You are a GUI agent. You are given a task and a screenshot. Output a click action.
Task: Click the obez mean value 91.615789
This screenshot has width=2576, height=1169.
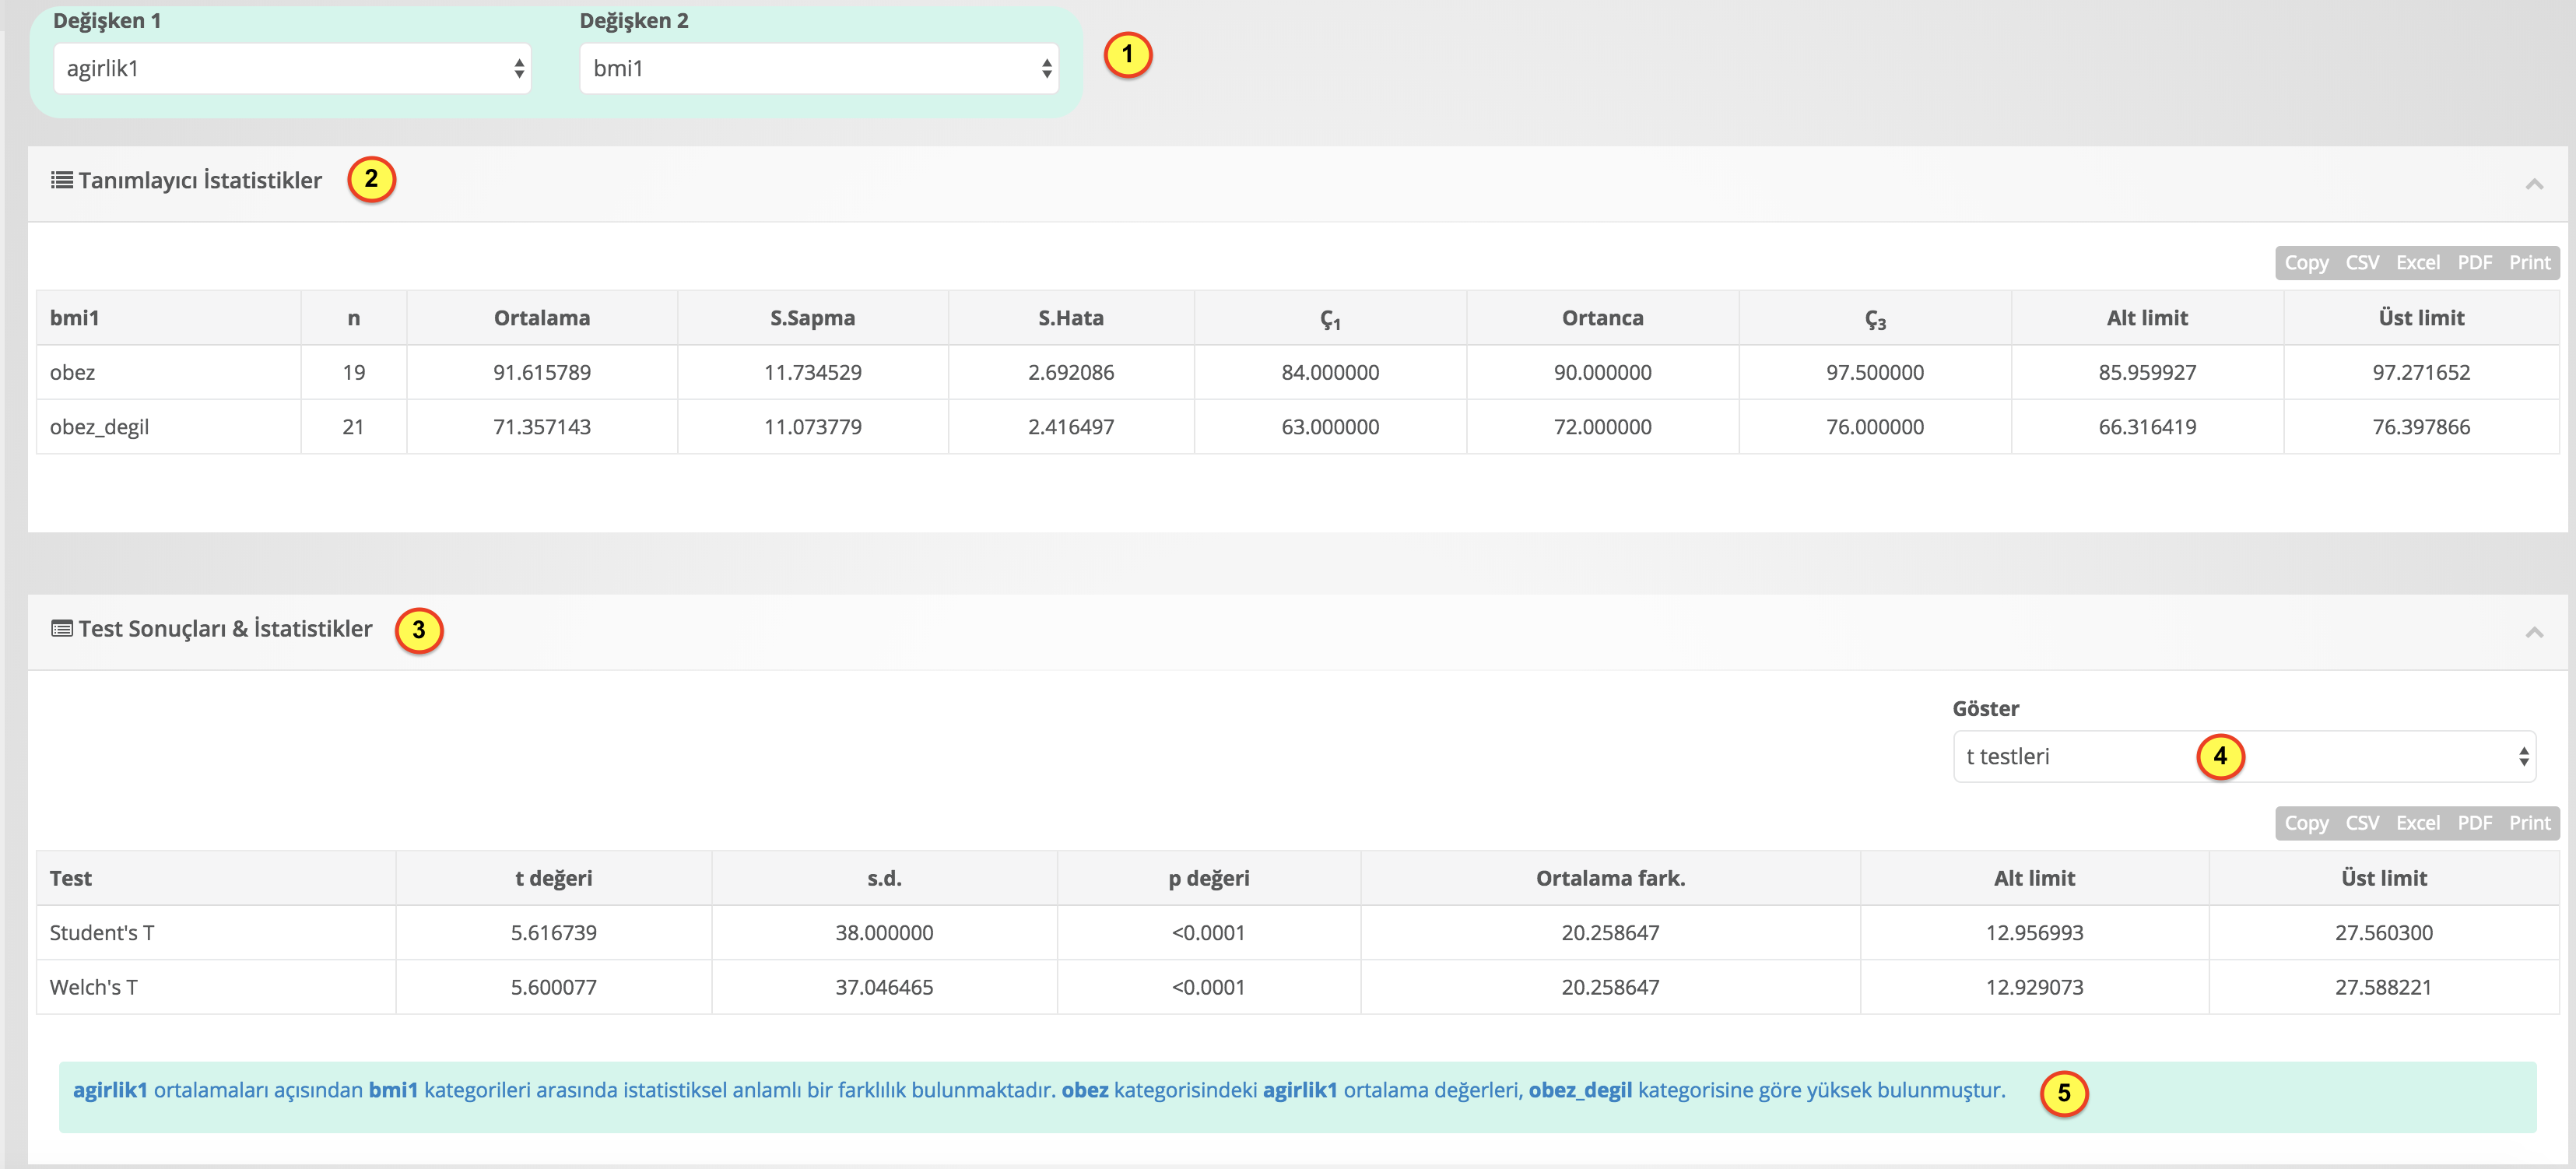(x=542, y=373)
